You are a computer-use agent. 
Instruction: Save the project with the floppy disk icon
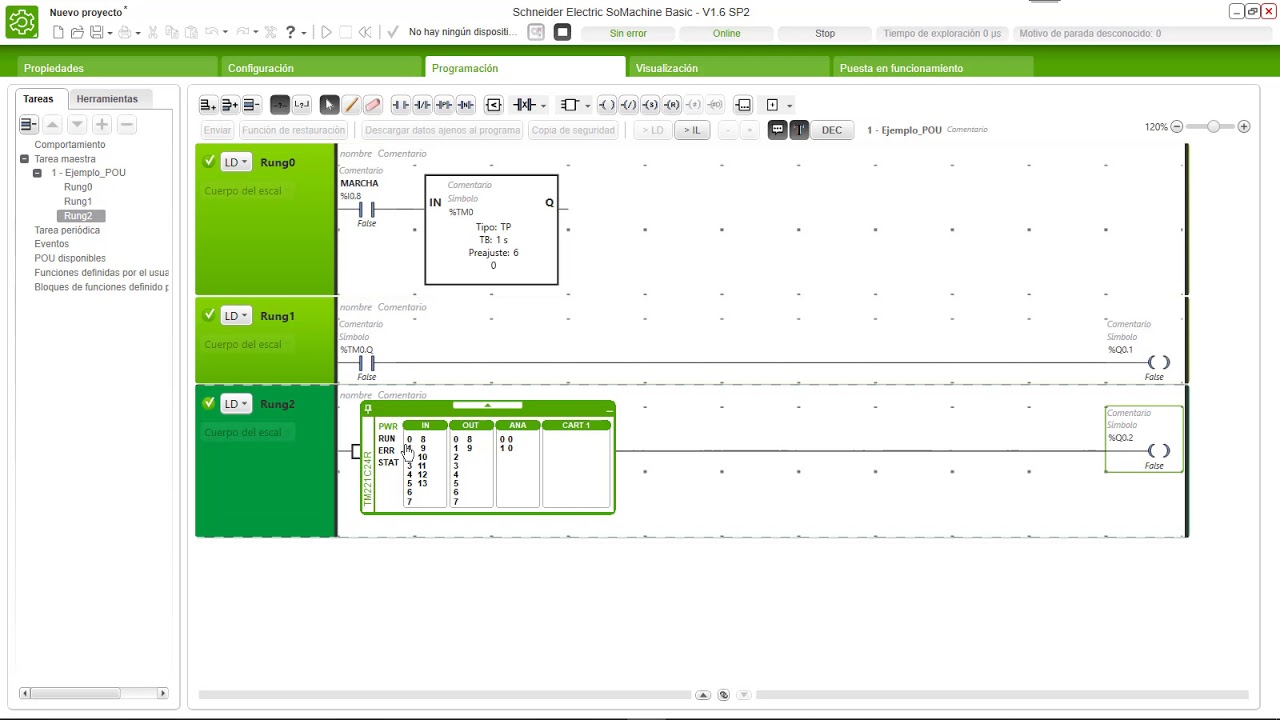pyautogui.click(x=96, y=33)
